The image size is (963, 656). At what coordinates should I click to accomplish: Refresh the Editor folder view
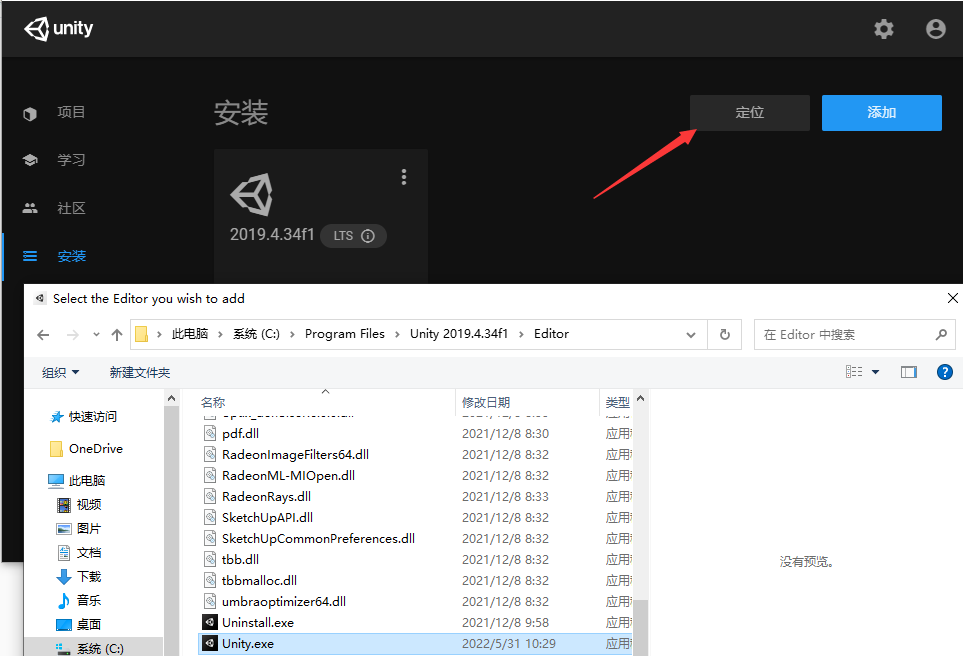point(725,335)
